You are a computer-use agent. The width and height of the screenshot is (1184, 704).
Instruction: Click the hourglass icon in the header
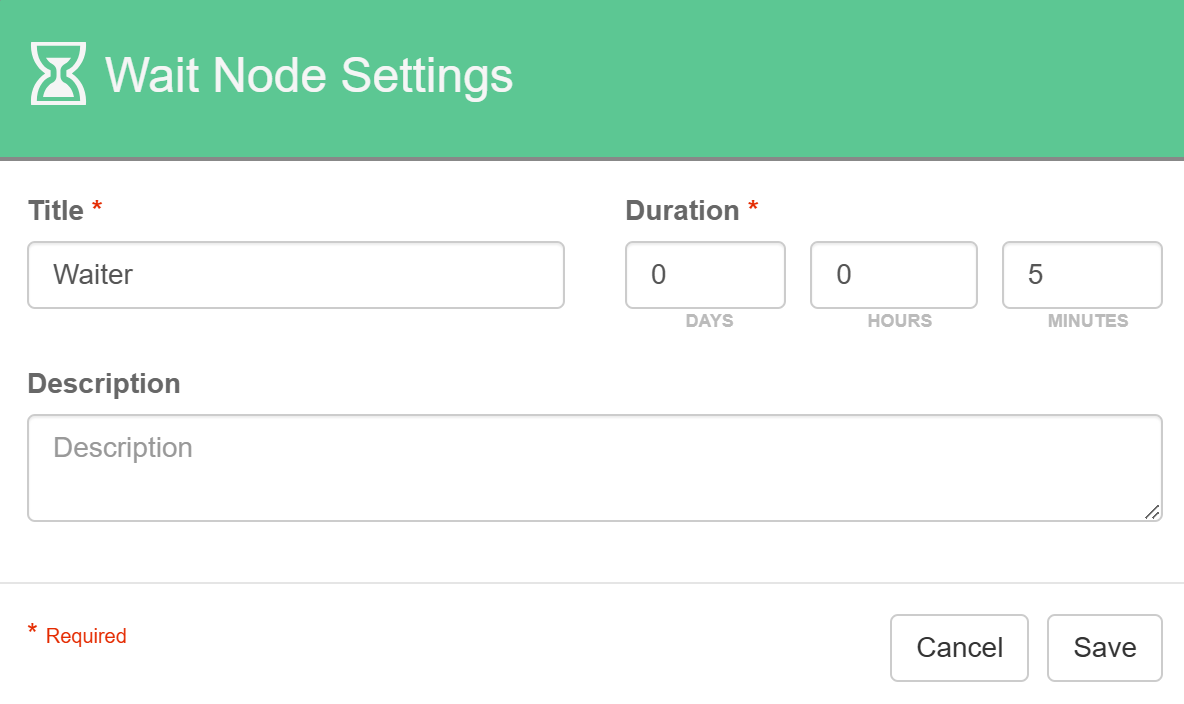point(58,74)
